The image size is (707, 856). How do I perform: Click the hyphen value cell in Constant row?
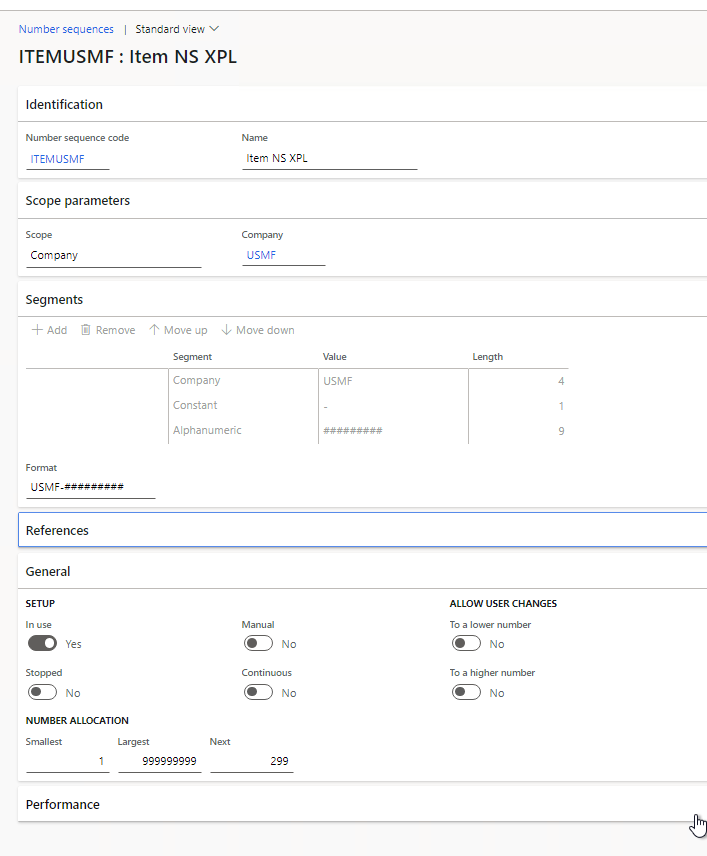[x=393, y=406]
